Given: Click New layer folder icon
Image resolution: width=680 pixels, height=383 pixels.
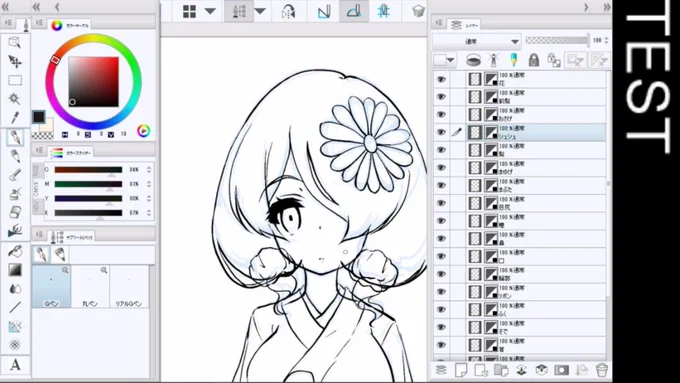Looking at the screenshot, I should tap(501, 370).
